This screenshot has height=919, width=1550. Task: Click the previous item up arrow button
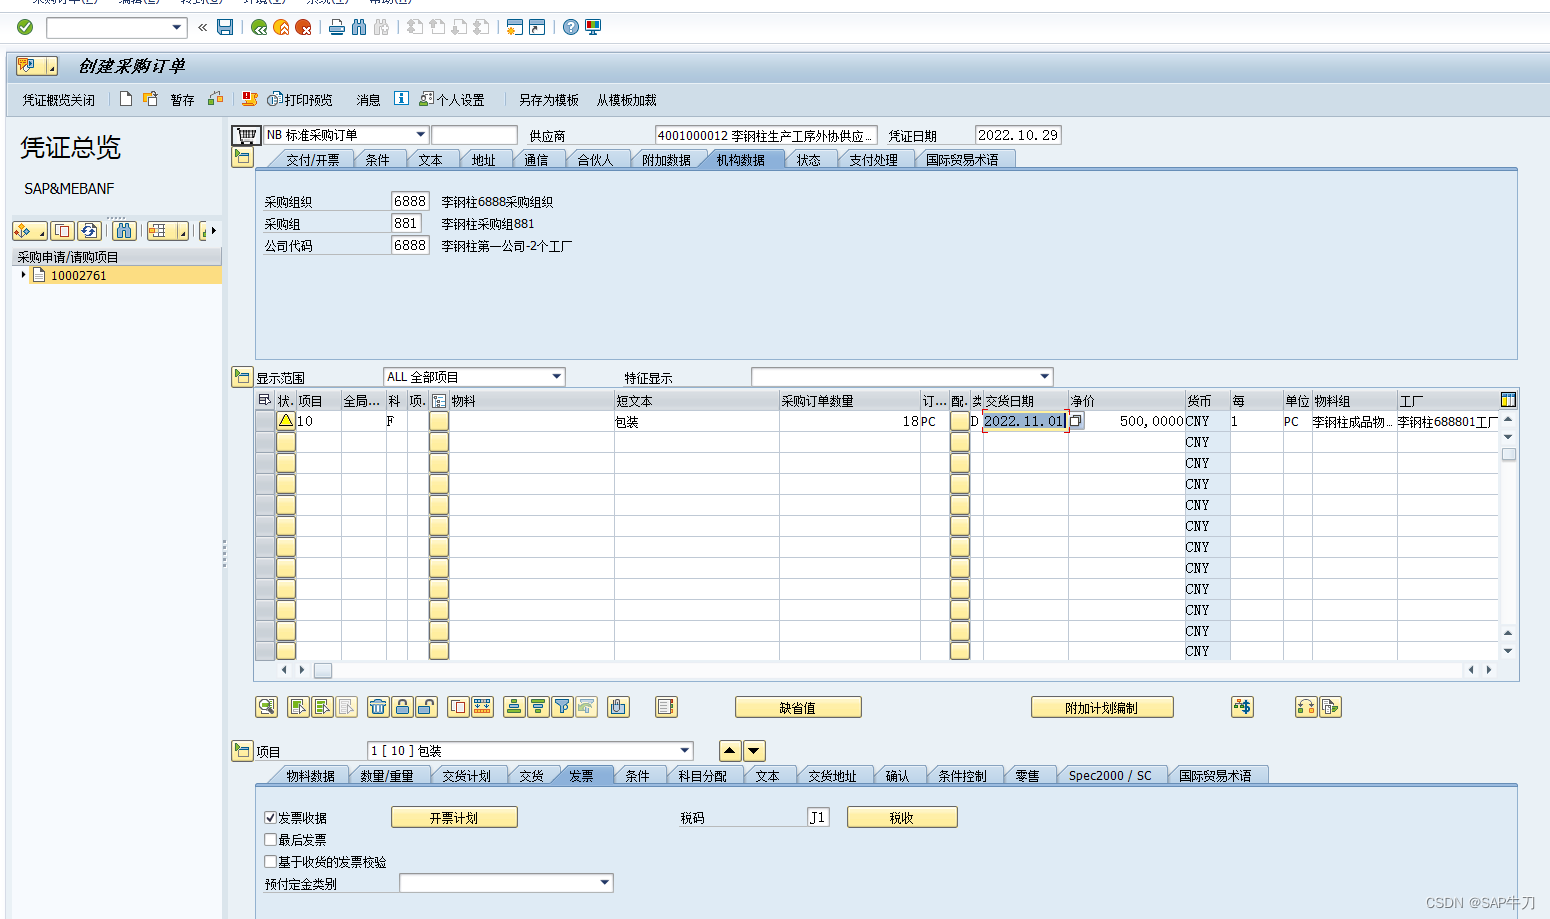point(730,751)
